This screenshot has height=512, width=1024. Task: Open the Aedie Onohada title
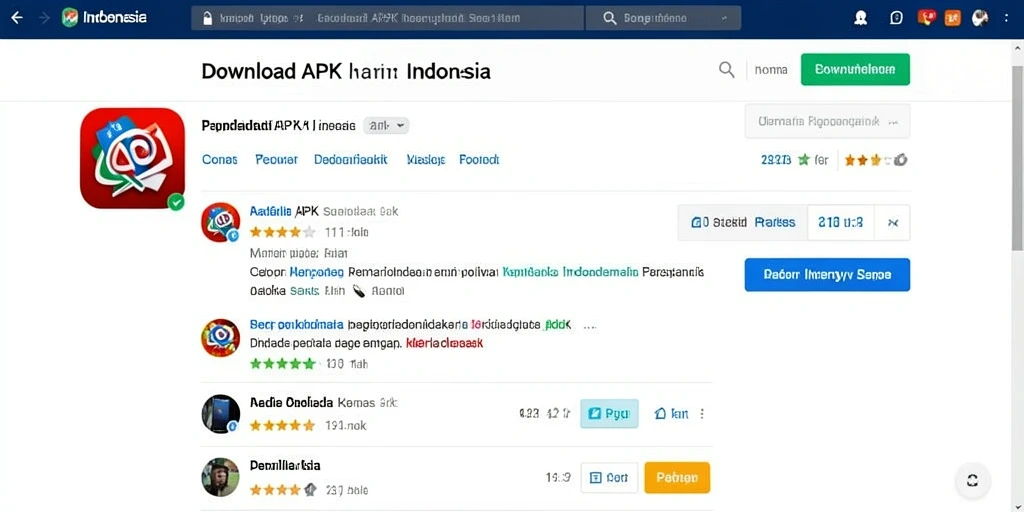291,403
